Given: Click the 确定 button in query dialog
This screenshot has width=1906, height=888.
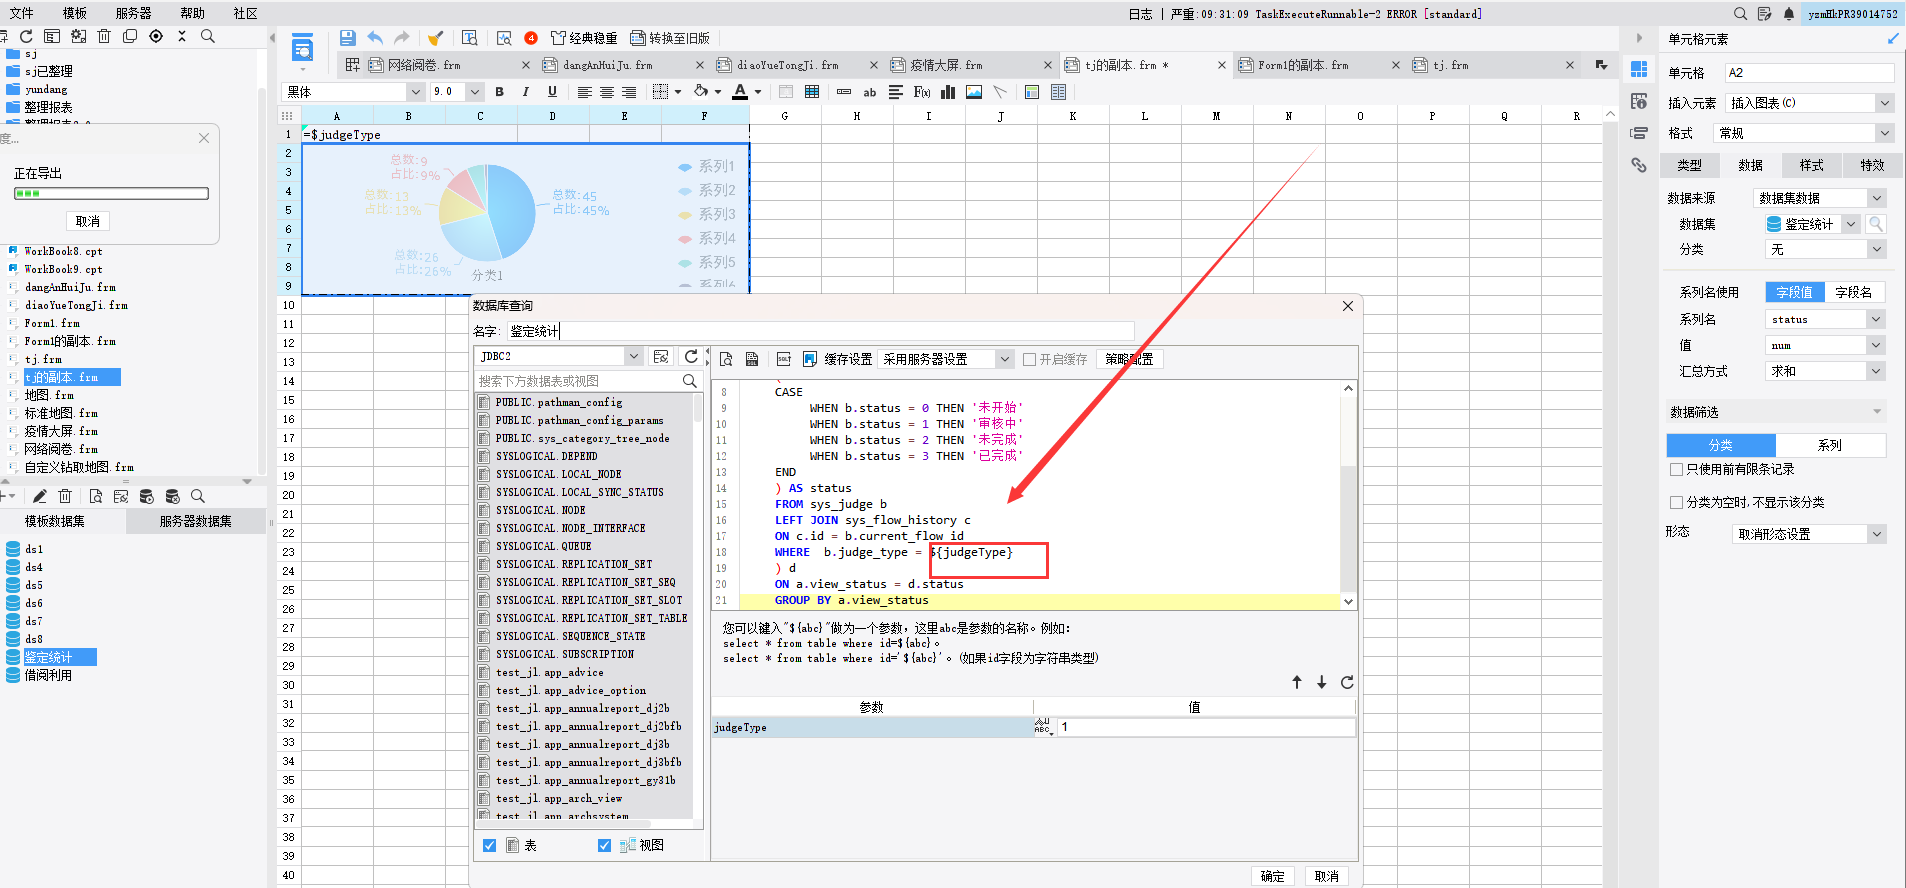Looking at the screenshot, I should tap(1272, 876).
